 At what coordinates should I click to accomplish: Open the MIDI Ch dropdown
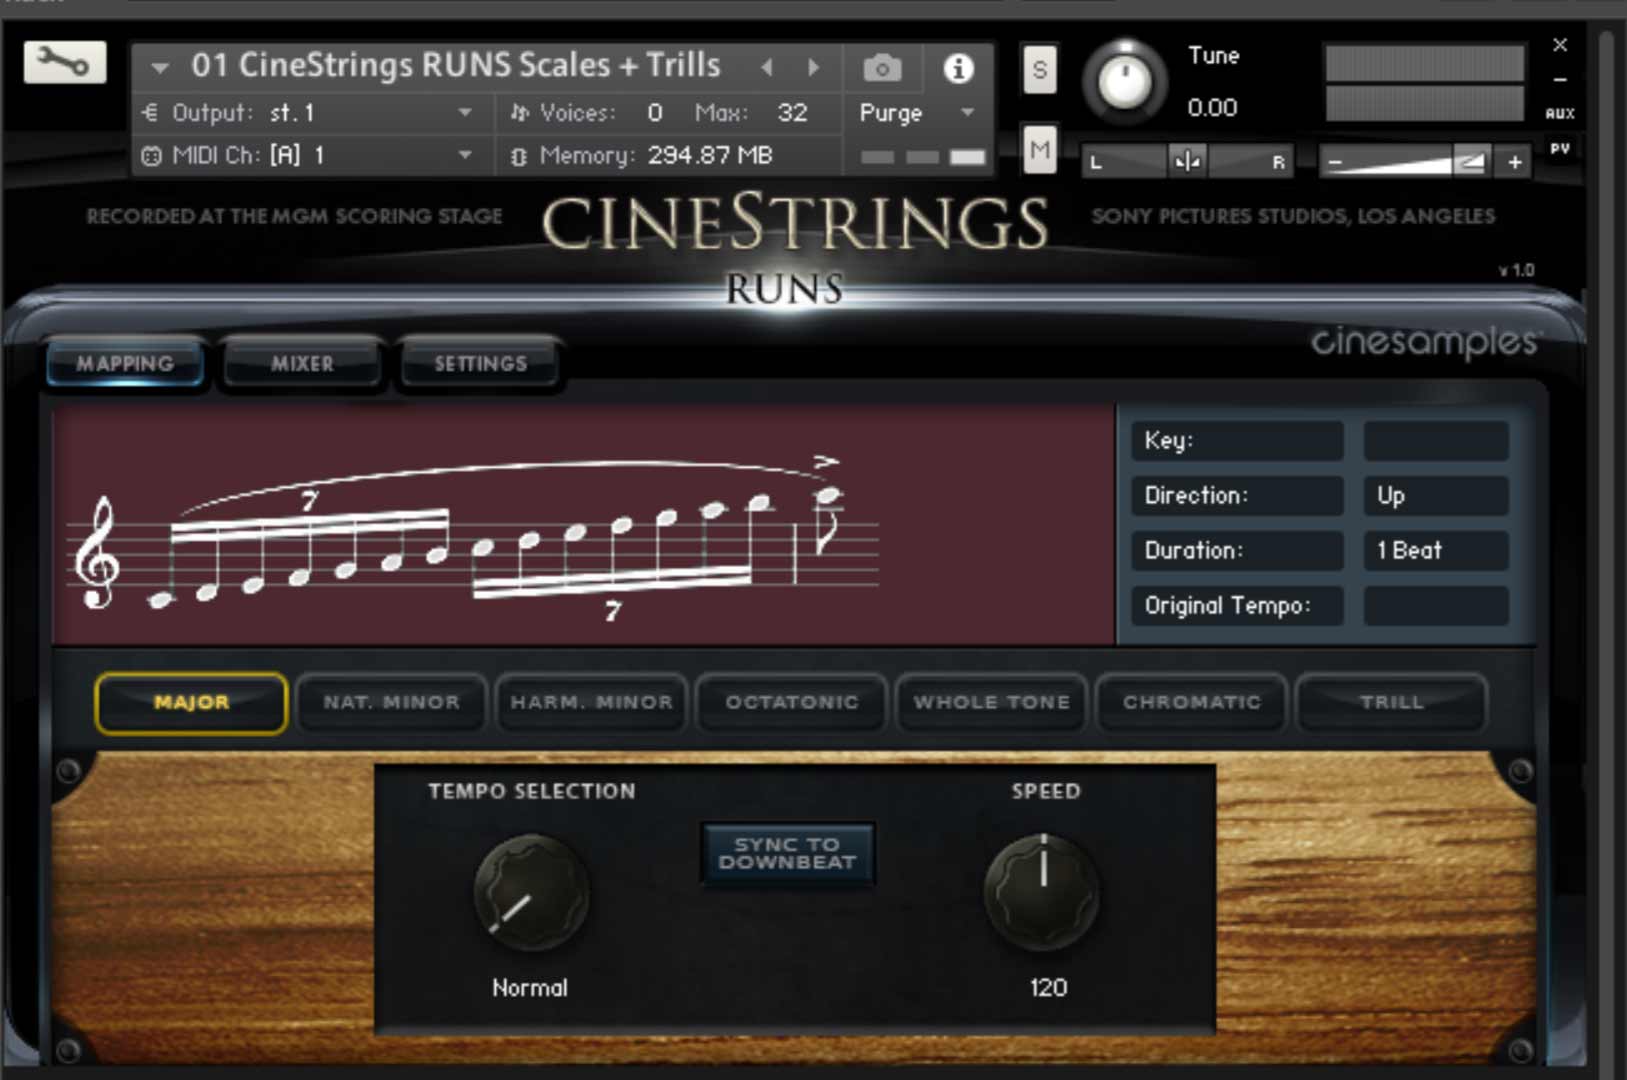click(x=463, y=155)
